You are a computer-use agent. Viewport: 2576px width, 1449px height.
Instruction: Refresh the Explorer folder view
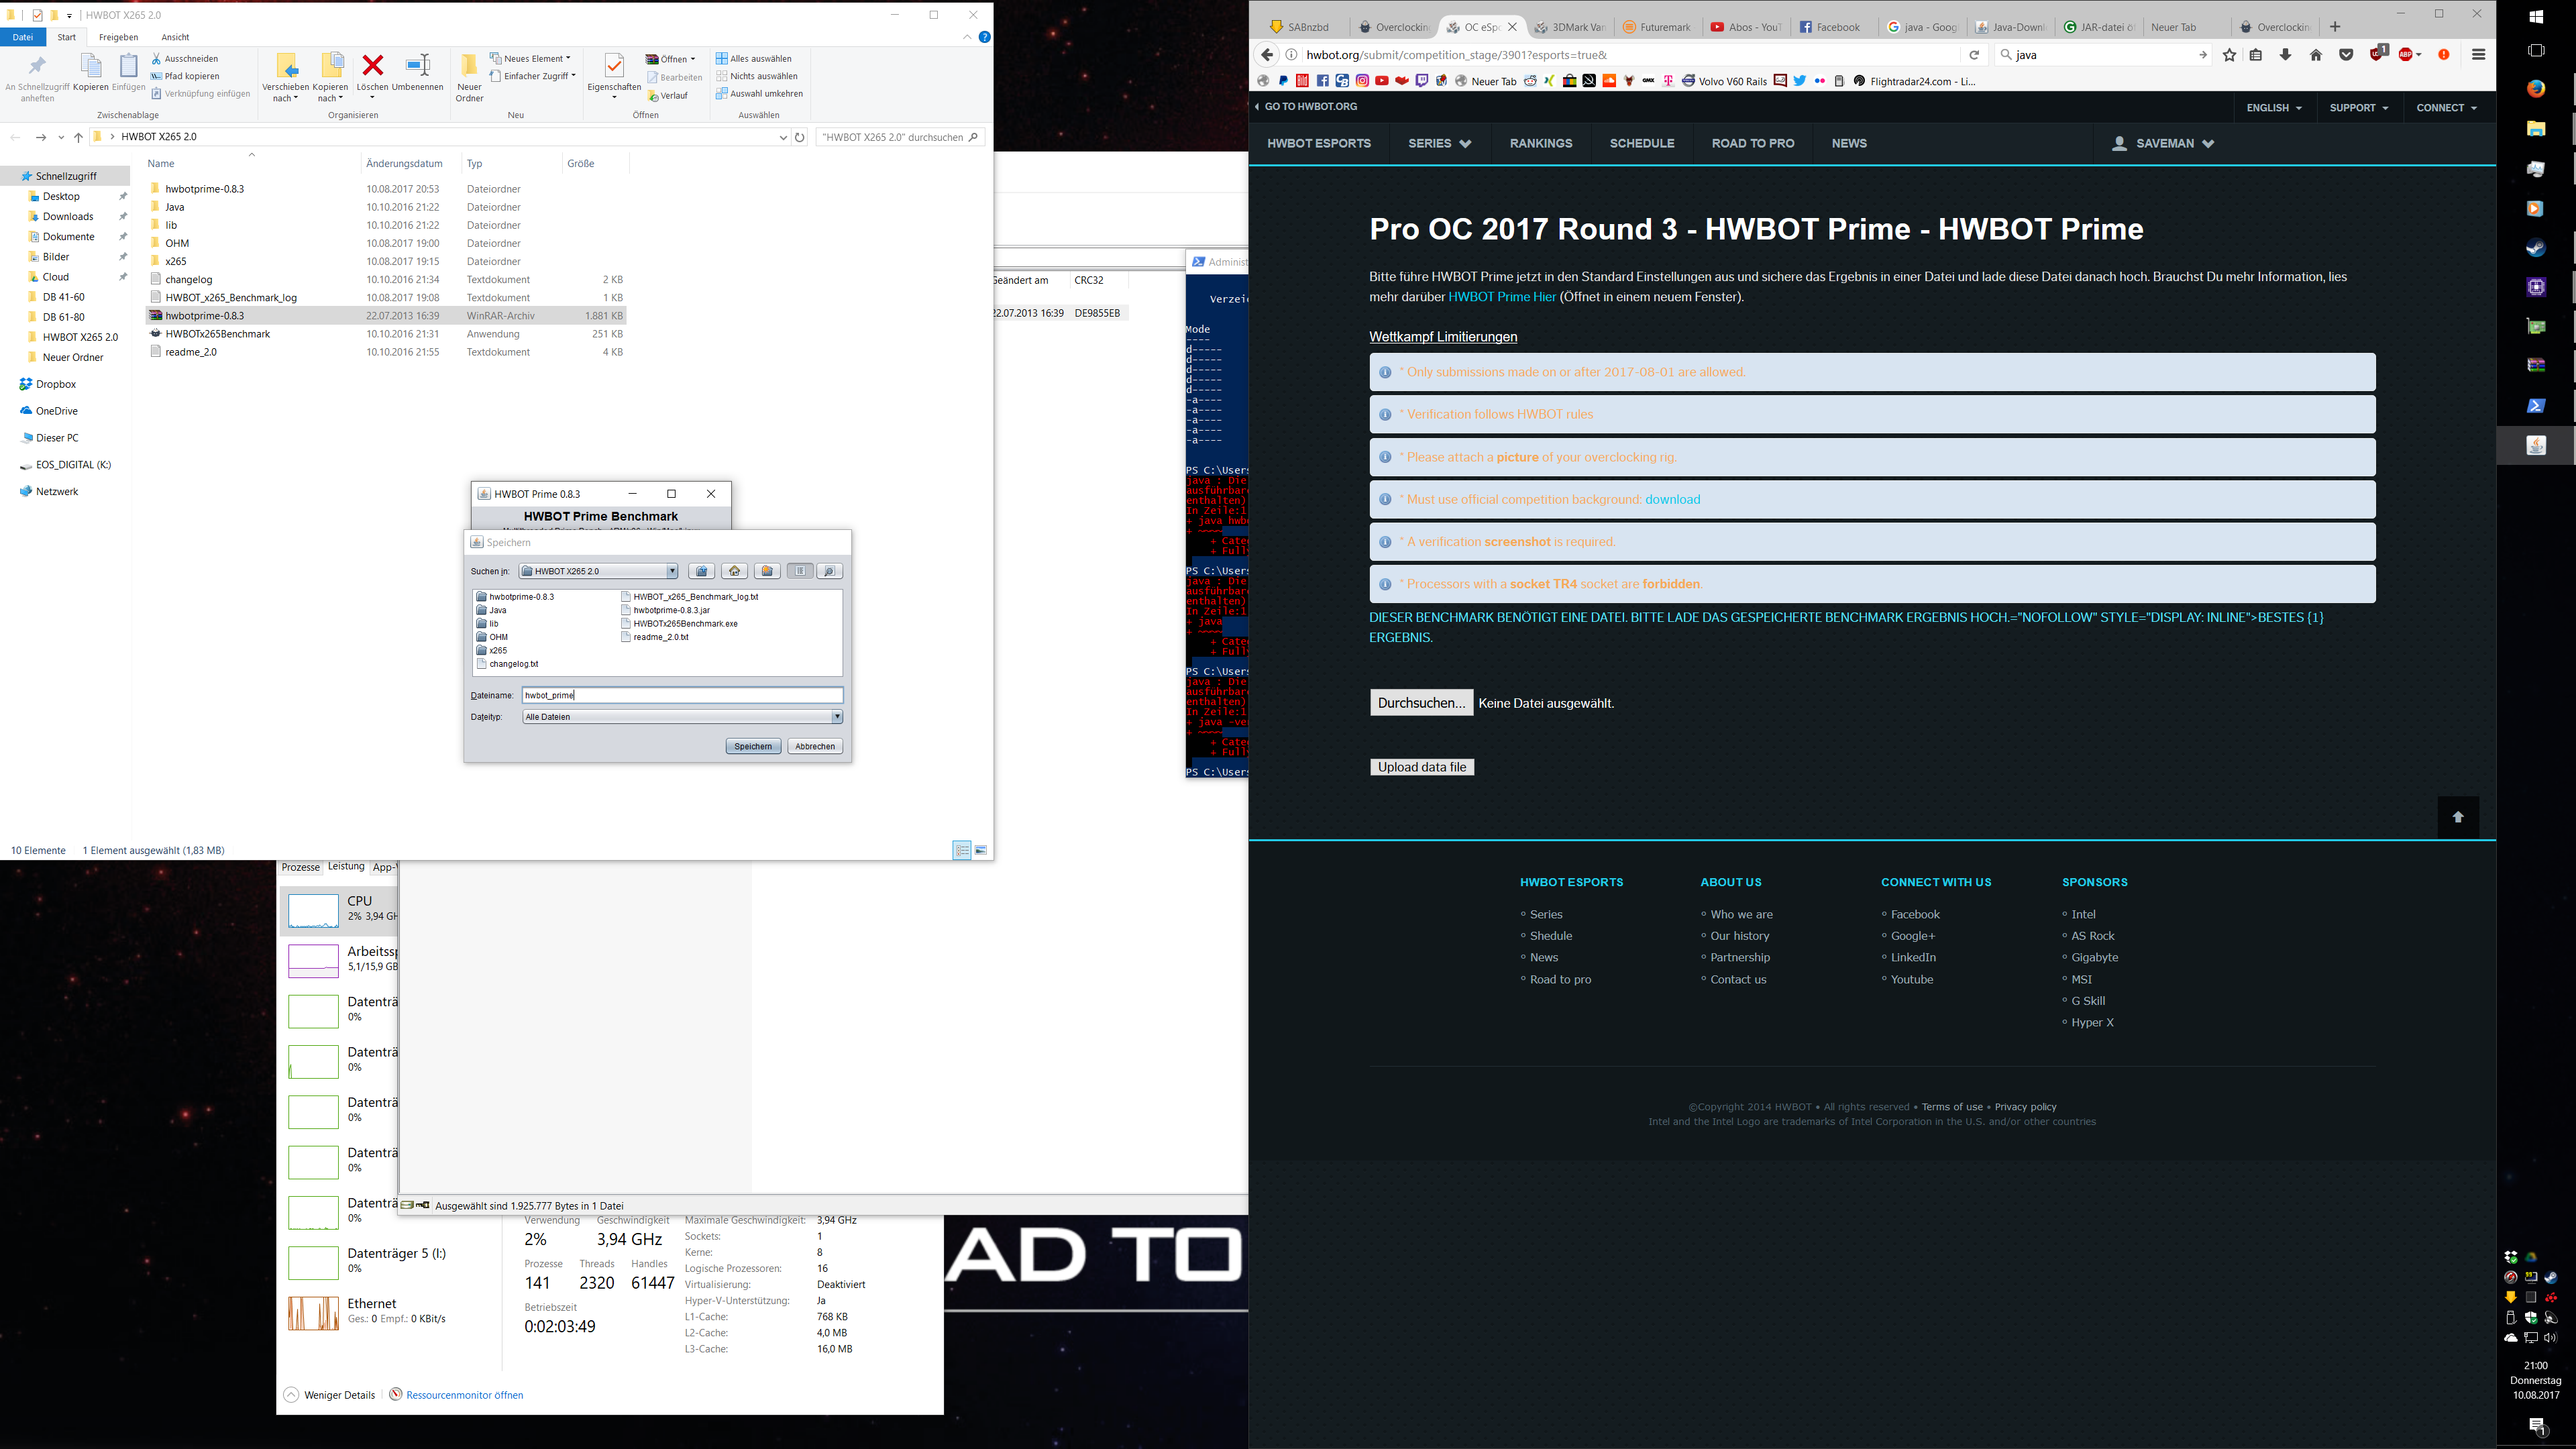pos(799,137)
